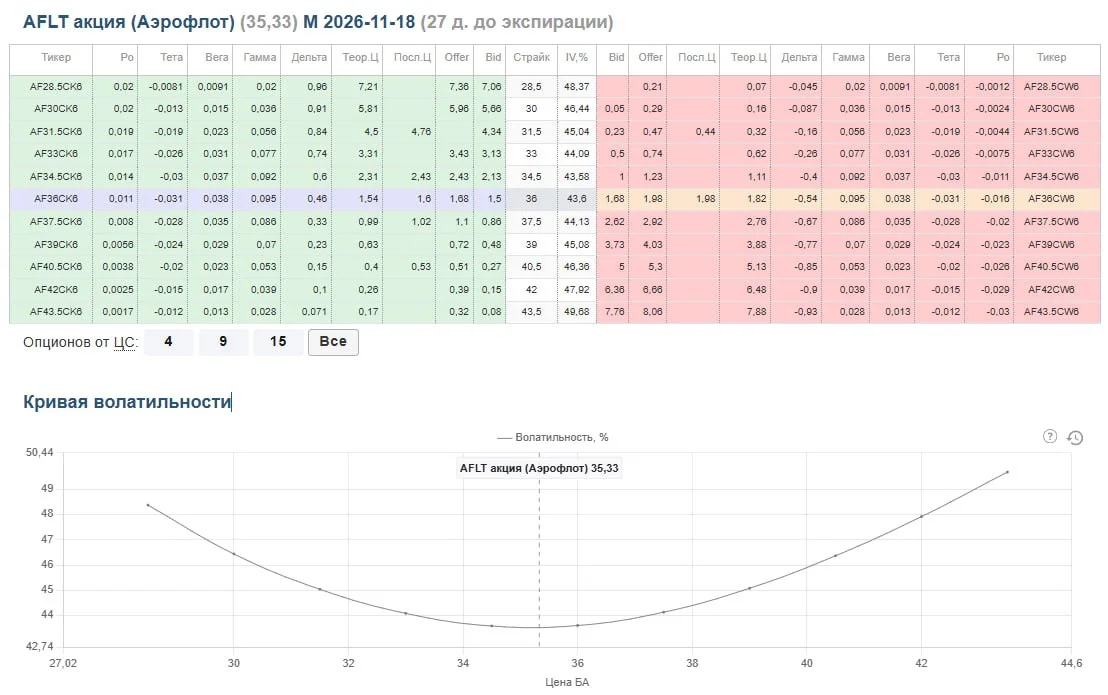Open call option AF43.5CK6
Image resolution: width=1108 pixels, height=695 pixels.
coord(56,311)
